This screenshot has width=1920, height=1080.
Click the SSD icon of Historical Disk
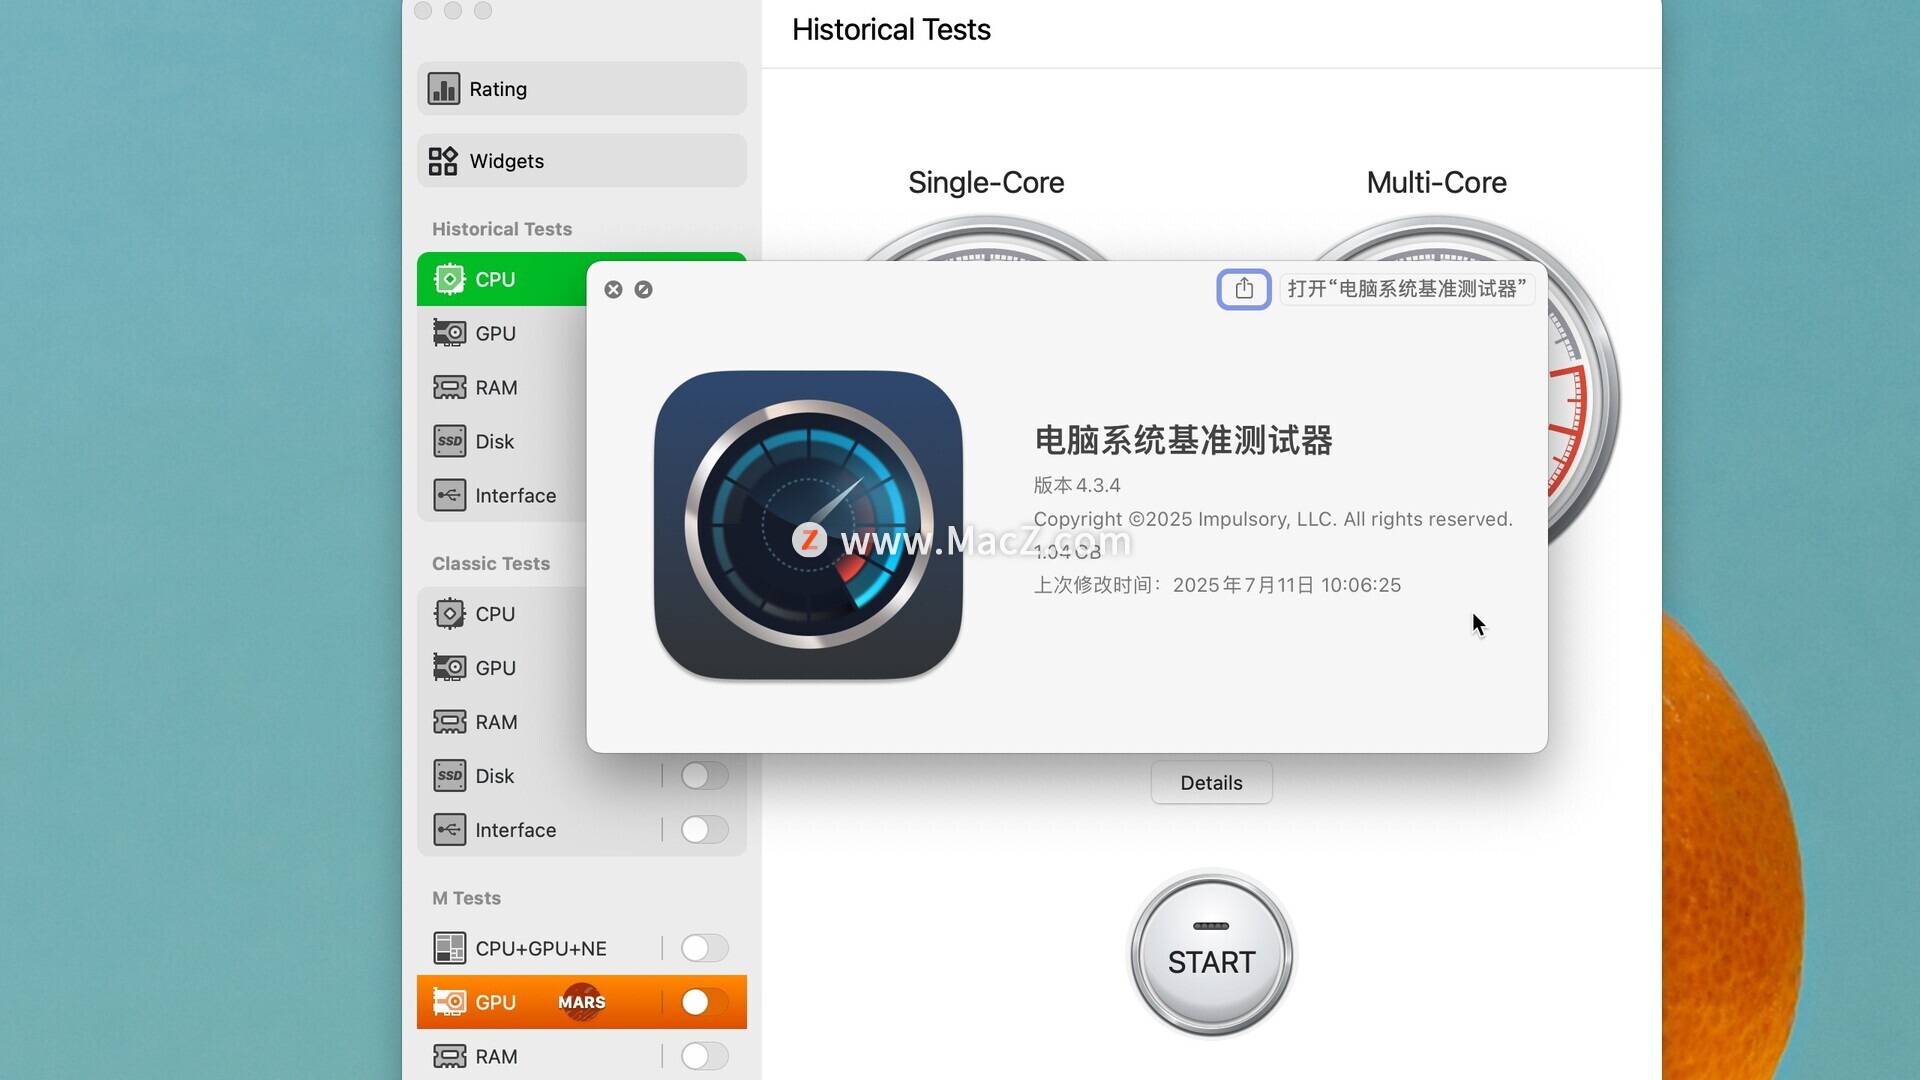[x=449, y=441]
